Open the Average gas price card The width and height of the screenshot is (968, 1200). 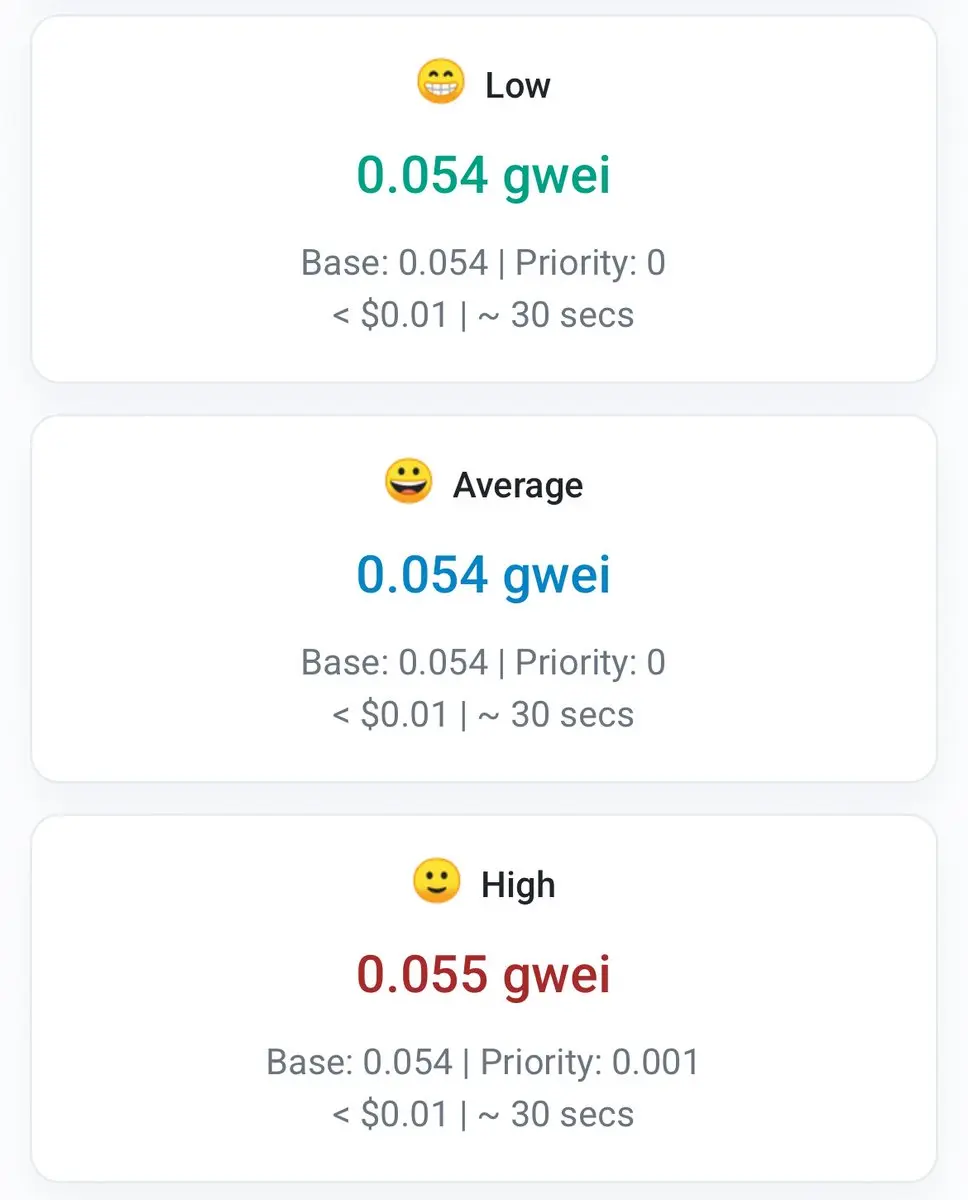click(x=484, y=599)
